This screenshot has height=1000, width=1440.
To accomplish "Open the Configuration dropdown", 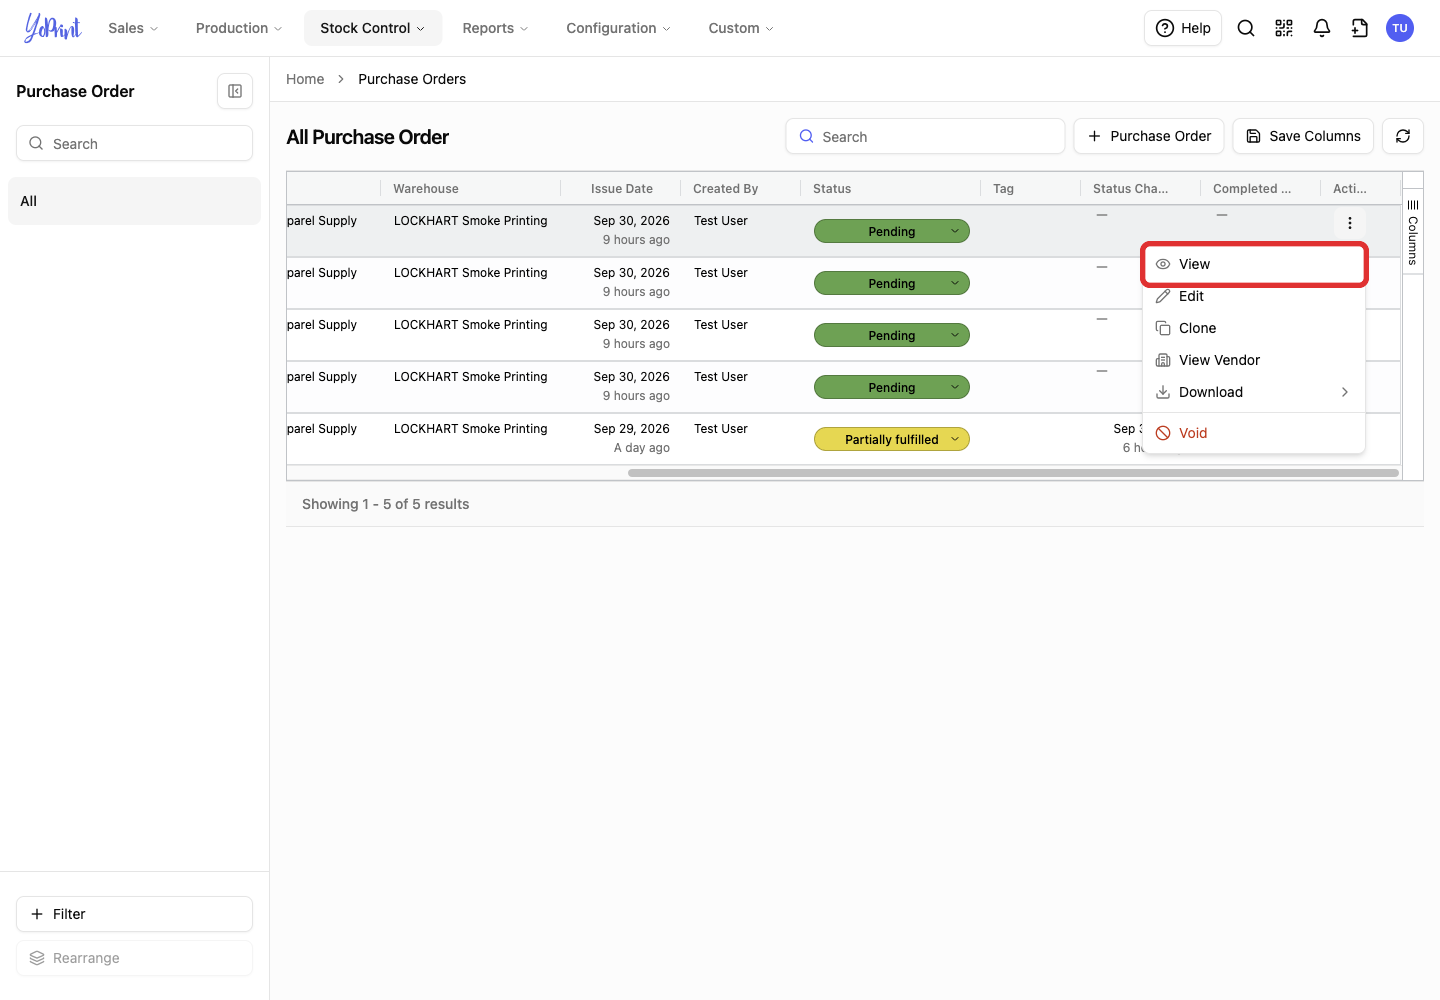I will (x=618, y=28).
